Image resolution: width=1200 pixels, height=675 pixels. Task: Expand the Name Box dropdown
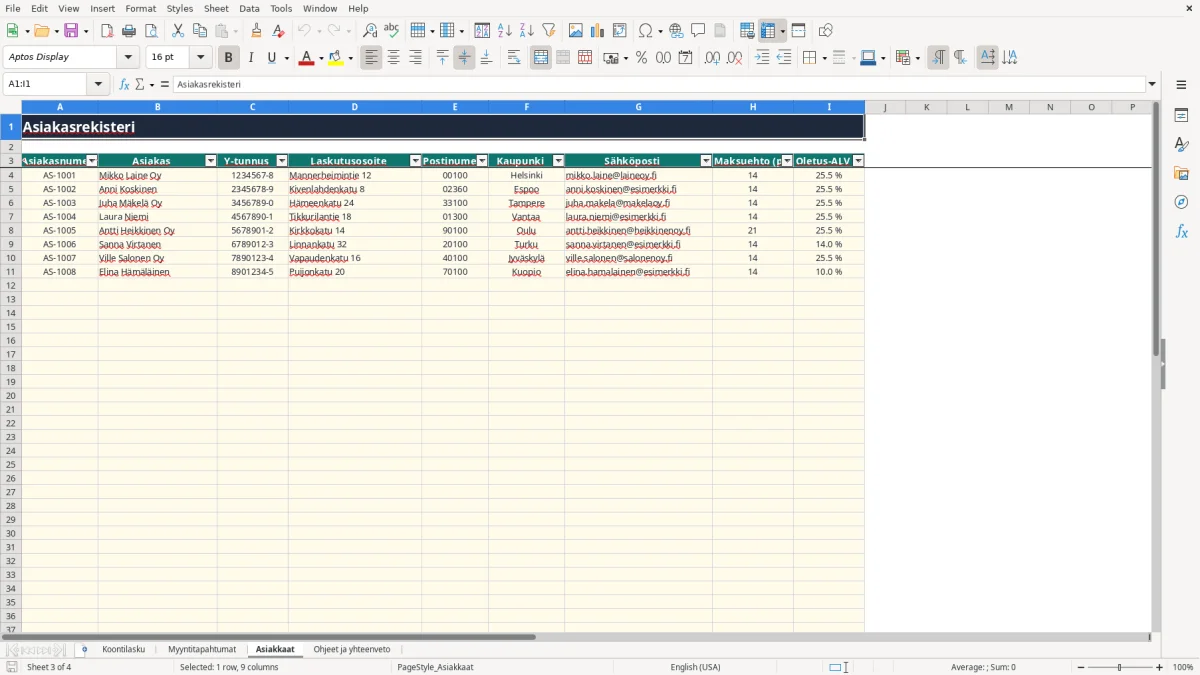[x=99, y=84]
